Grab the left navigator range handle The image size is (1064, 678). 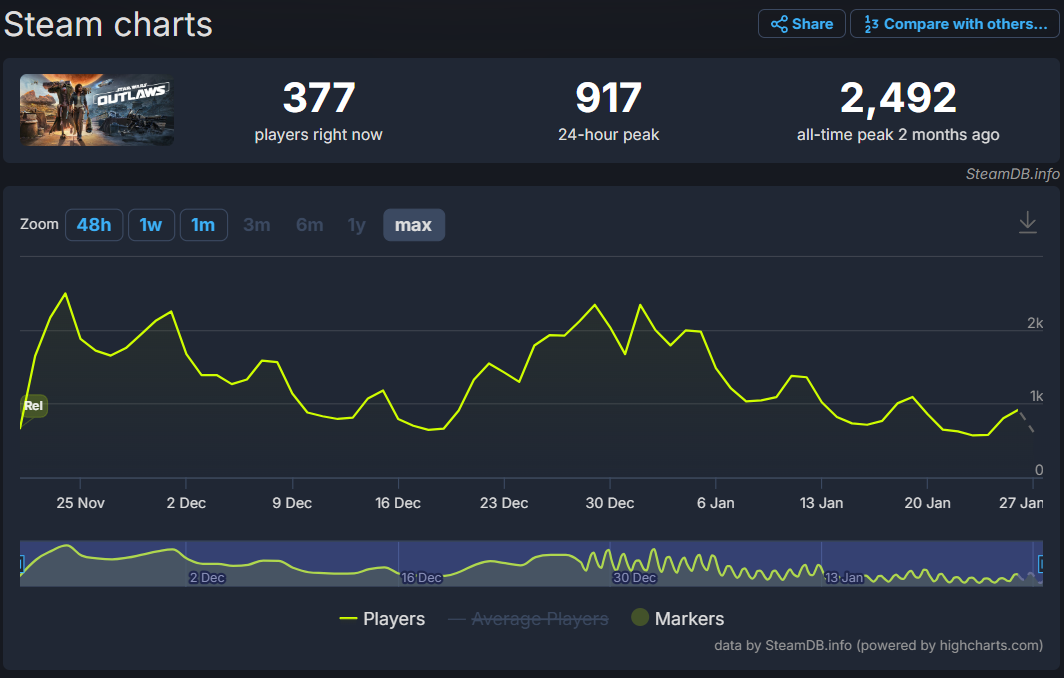pyautogui.click(x=22, y=563)
